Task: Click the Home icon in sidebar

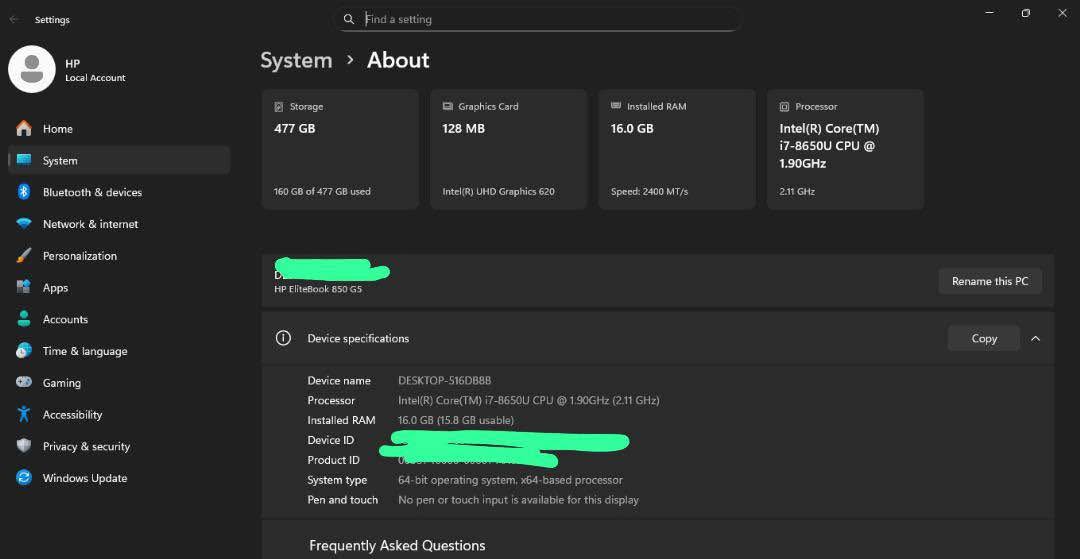Action: coord(24,129)
